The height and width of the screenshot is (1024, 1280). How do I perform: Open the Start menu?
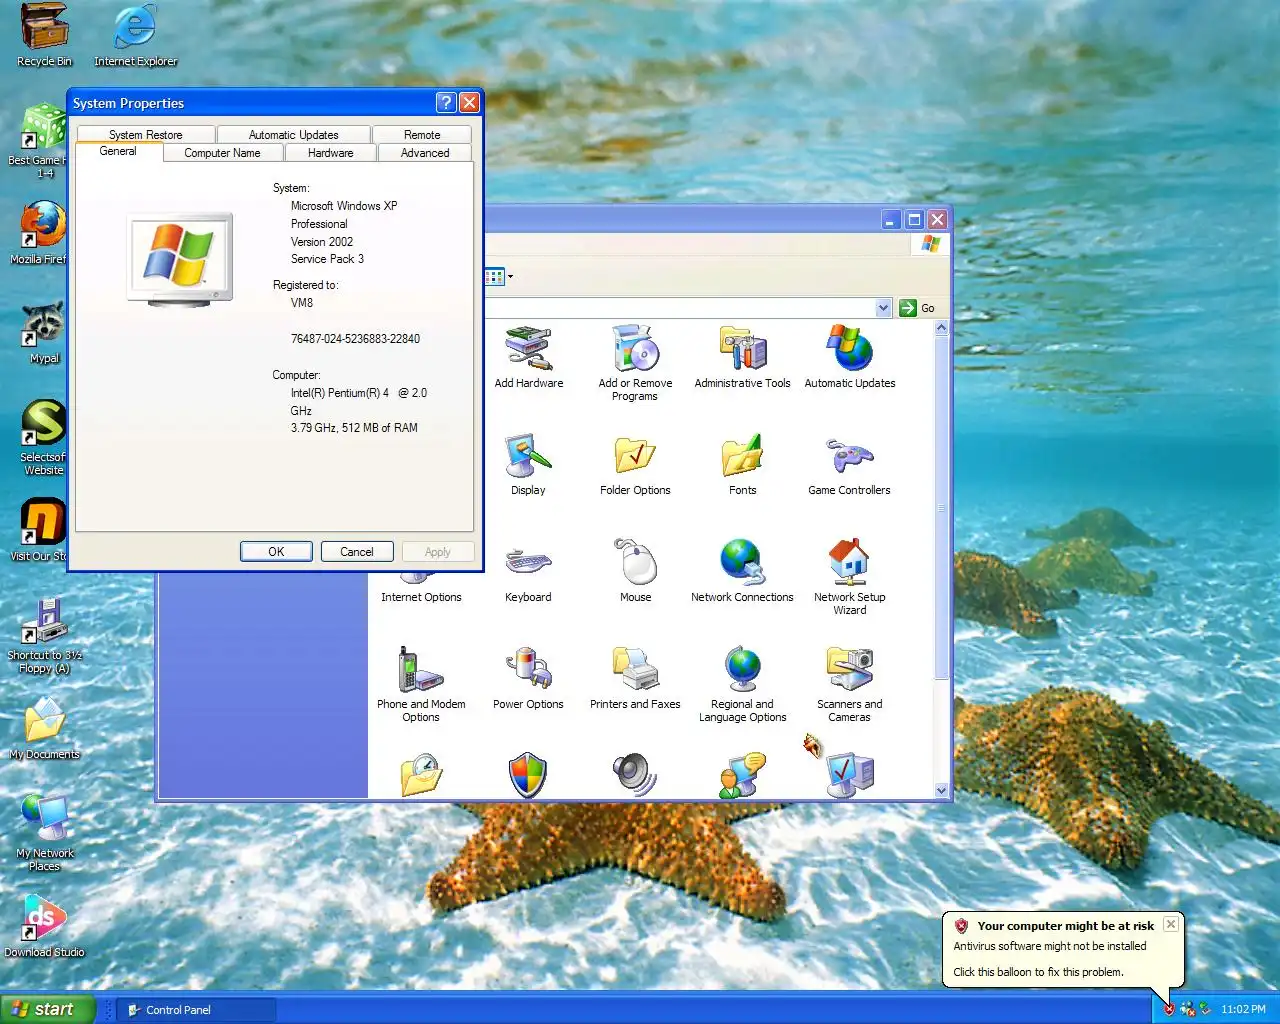tap(47, 1009)
